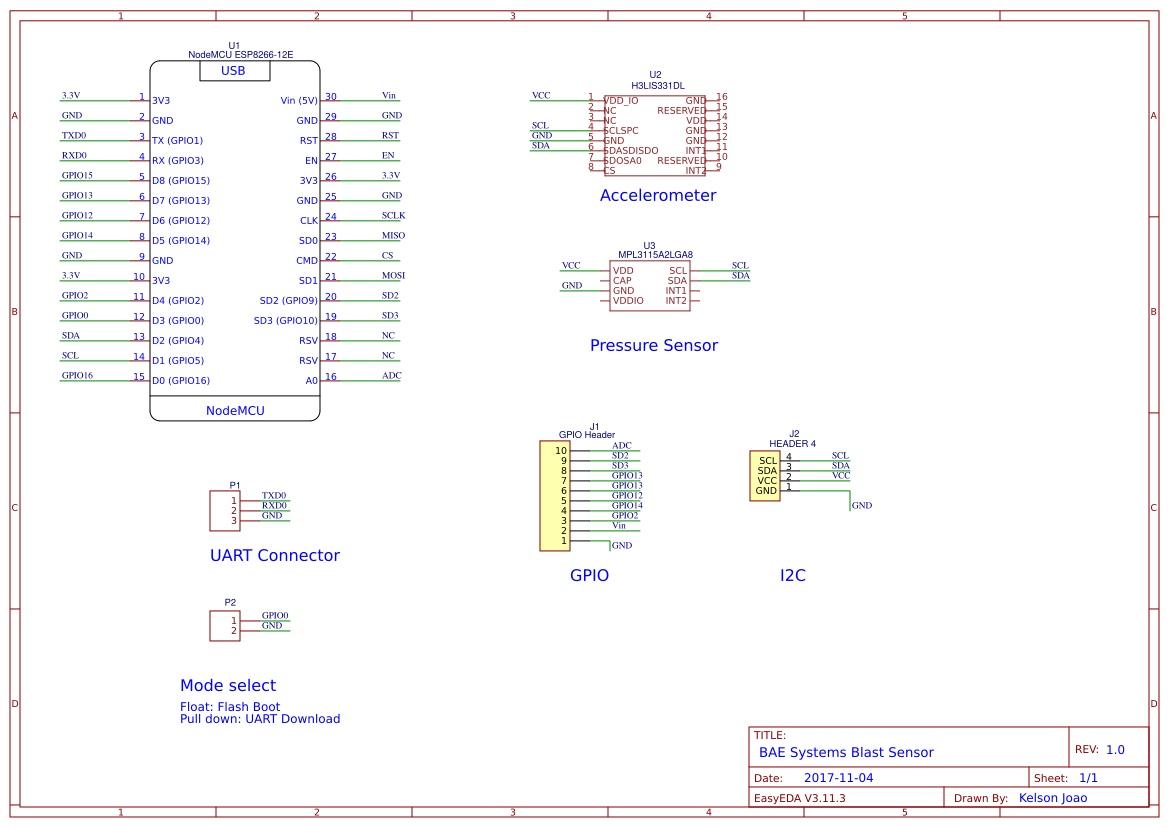Click the SDA net label near J2
Screen dimensions: 1169x827
point(840,465)
